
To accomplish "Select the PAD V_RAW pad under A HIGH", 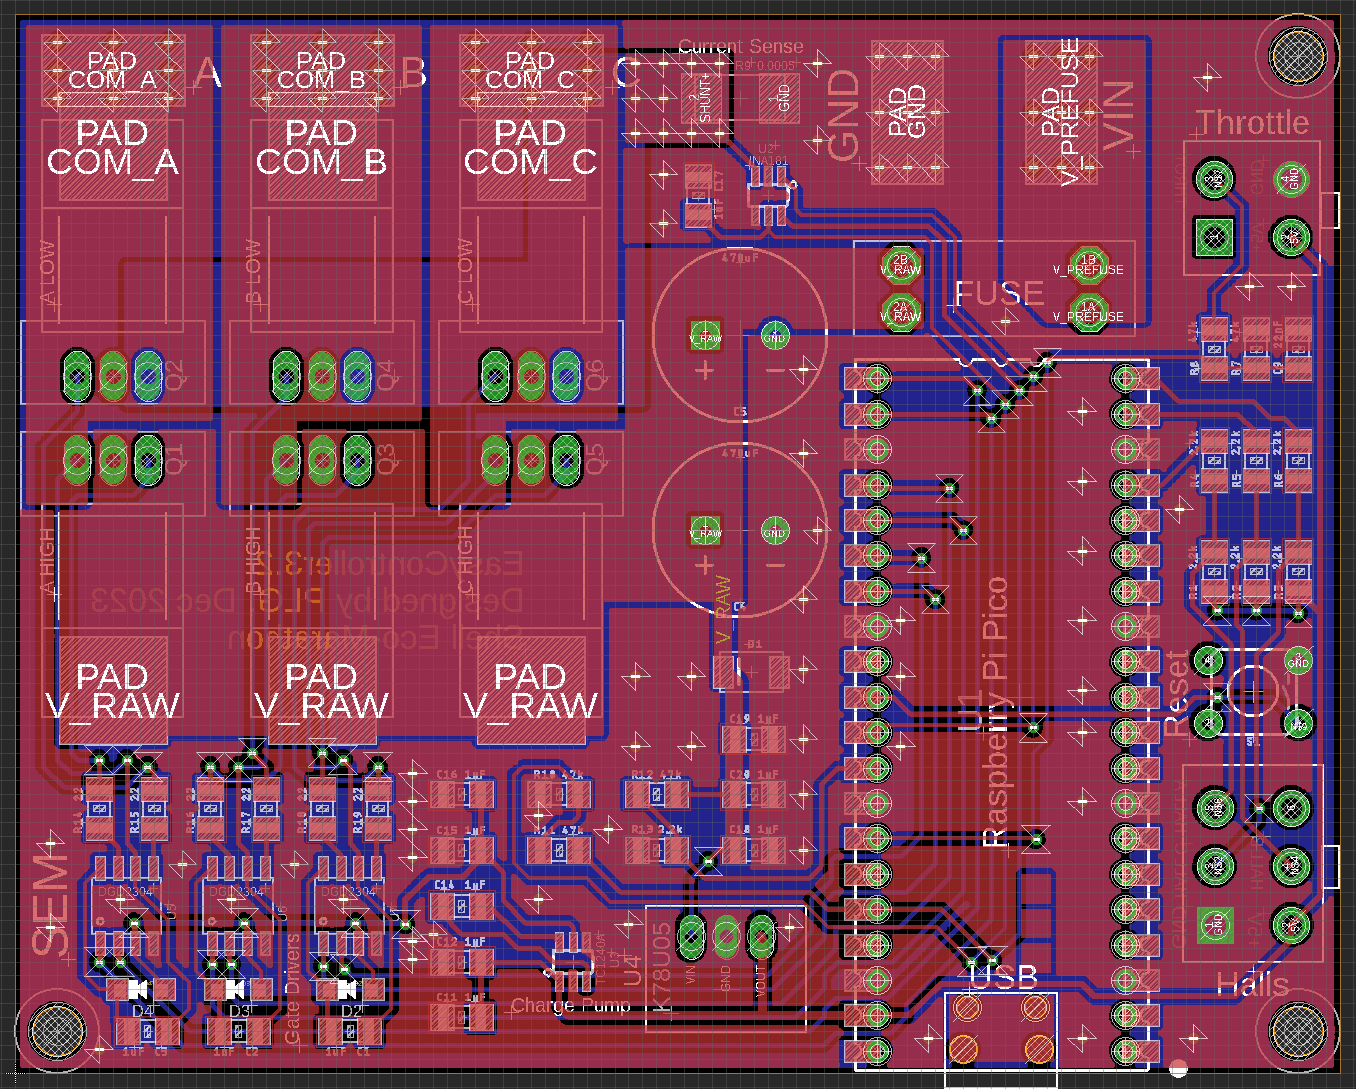I will click(x=113, y=690).
